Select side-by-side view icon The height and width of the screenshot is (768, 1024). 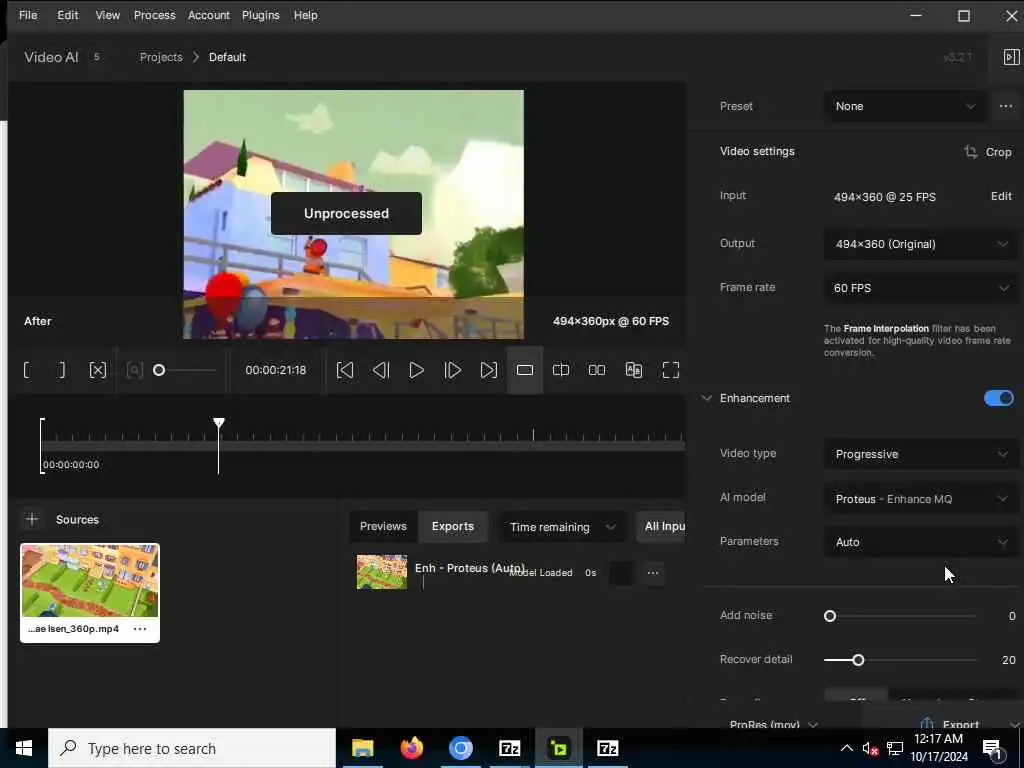click(597, 370)
